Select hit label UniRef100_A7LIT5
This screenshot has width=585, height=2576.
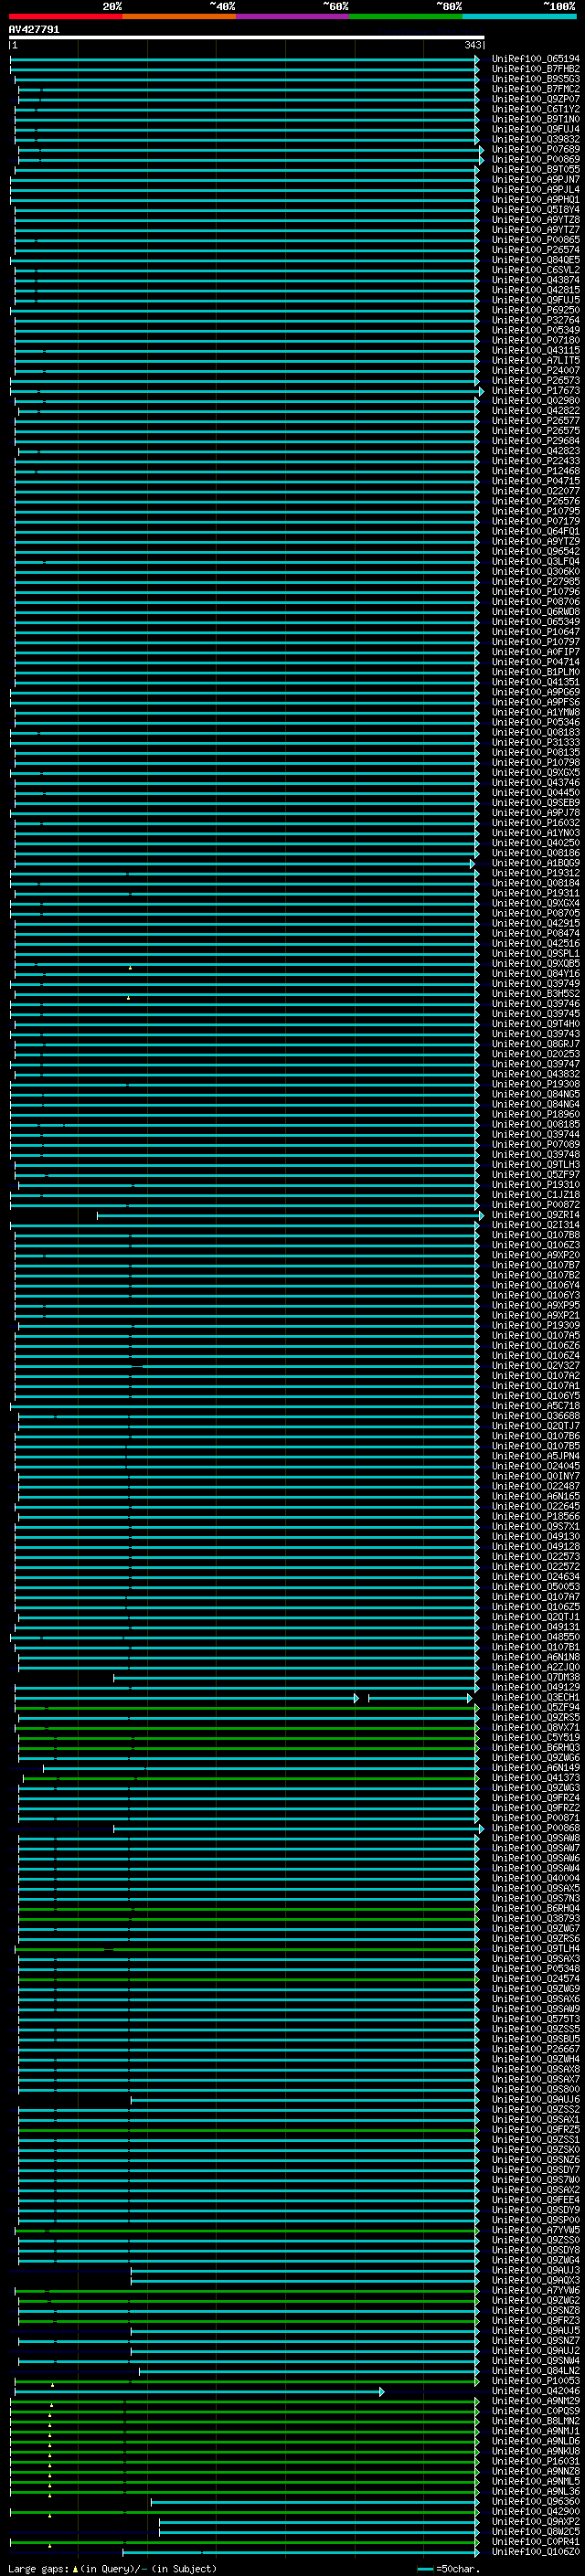point(535,360)
